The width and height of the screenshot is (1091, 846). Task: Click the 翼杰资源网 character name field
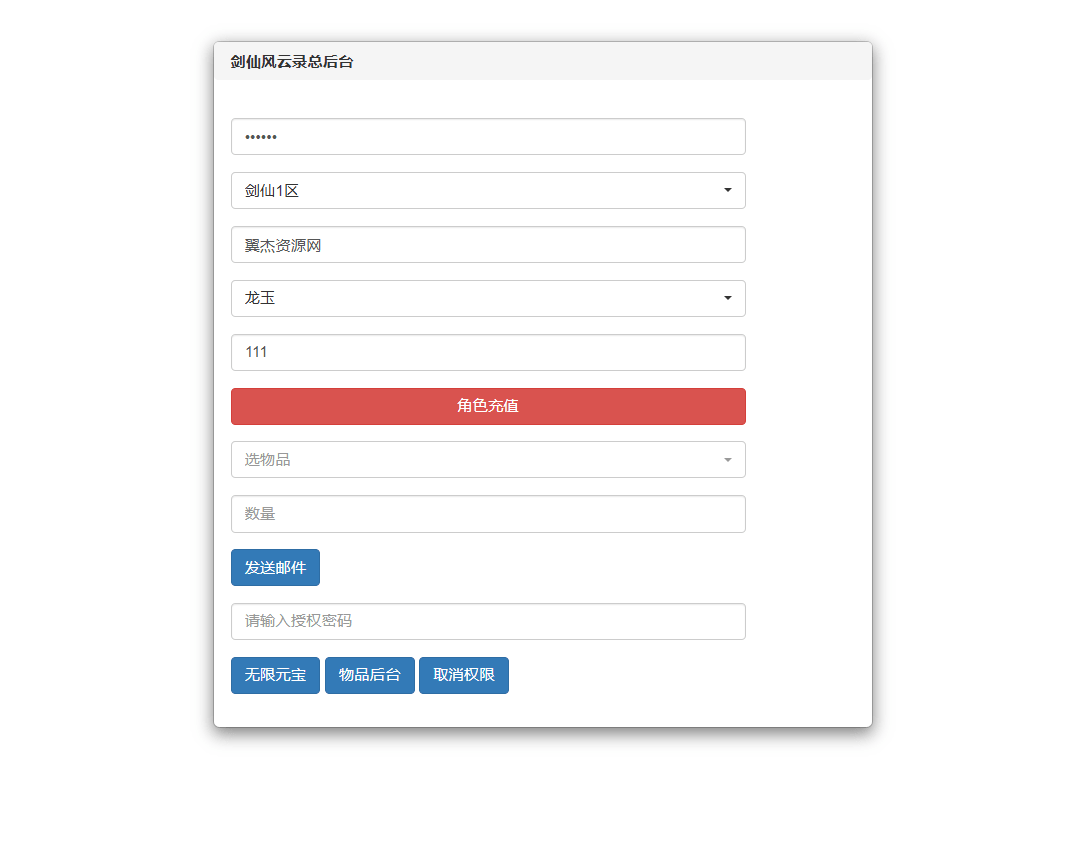[488, 244]
